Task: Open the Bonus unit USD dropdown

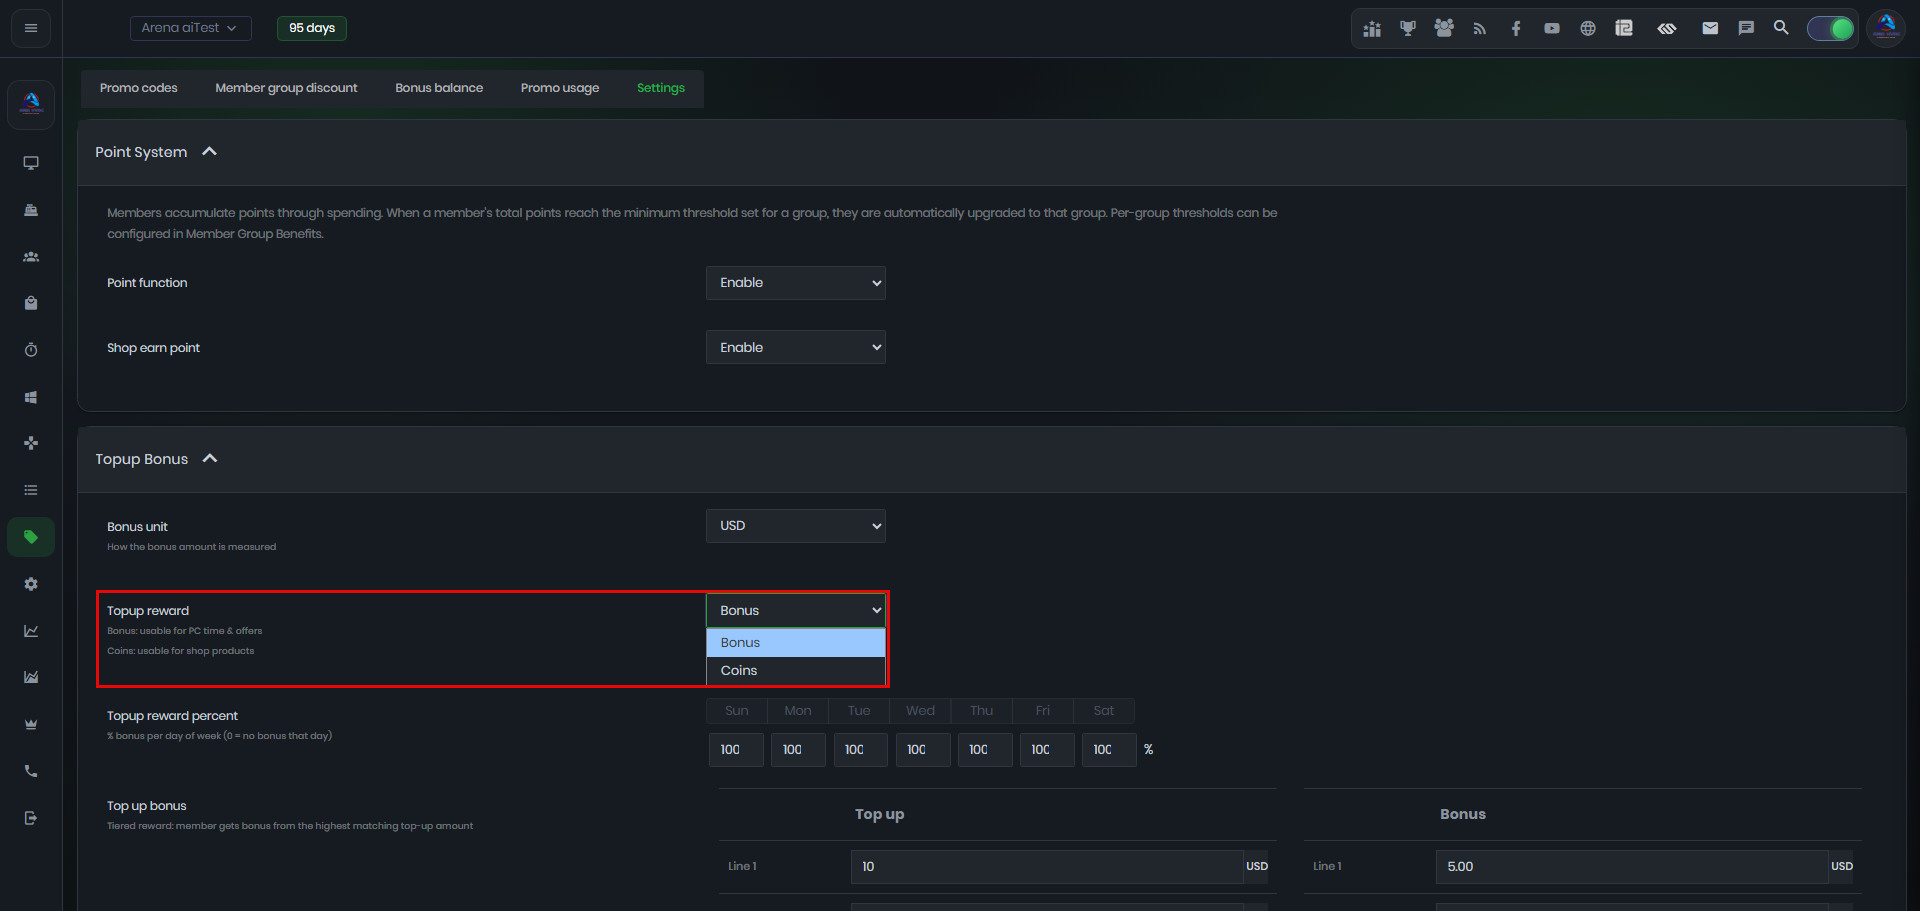Action: click(796, 526)
